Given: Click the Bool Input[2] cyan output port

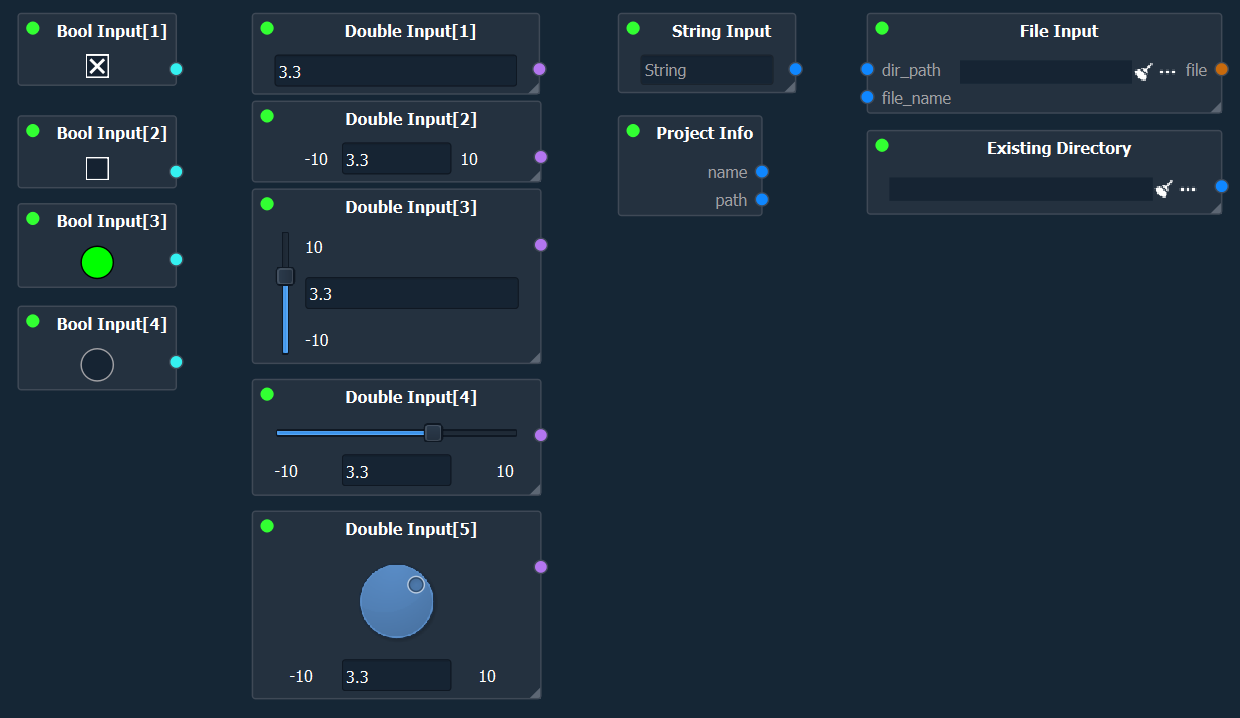Looking at the screenshot, I should point(176,171).
